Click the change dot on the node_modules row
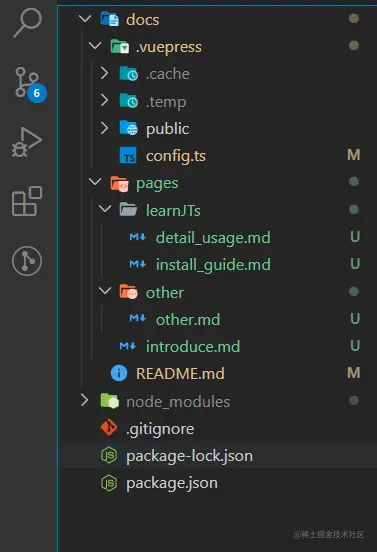 tap(354, 400)
